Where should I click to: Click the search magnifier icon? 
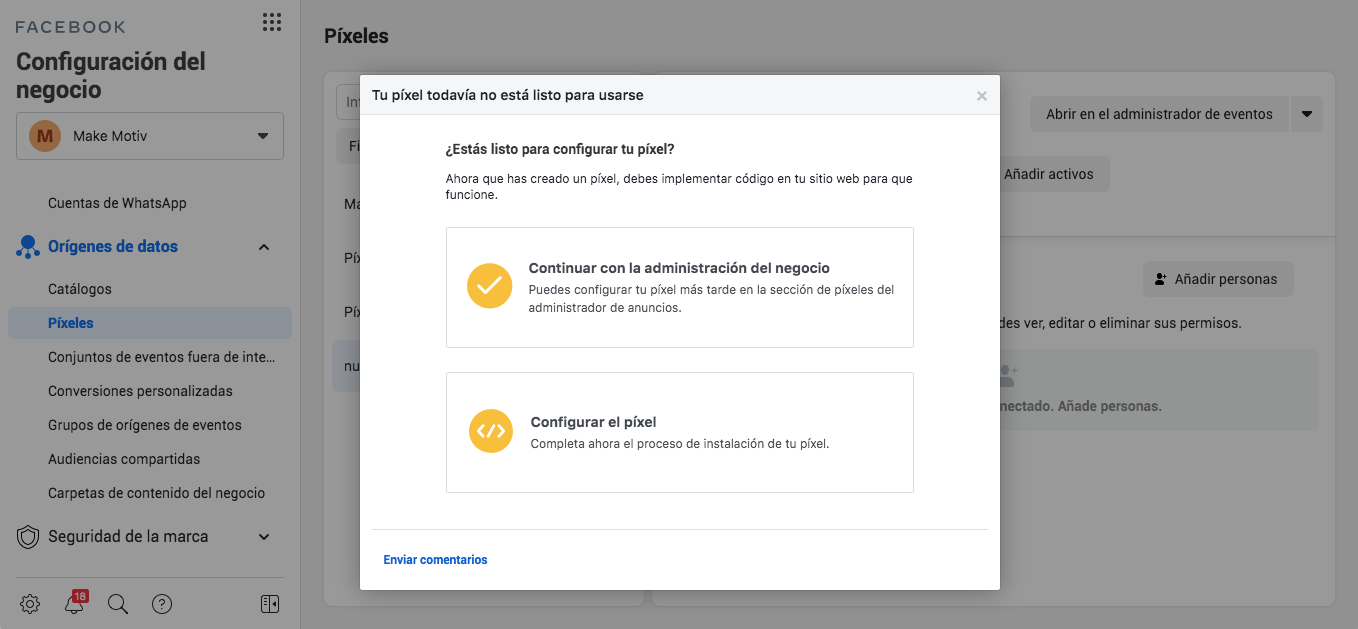118,604
